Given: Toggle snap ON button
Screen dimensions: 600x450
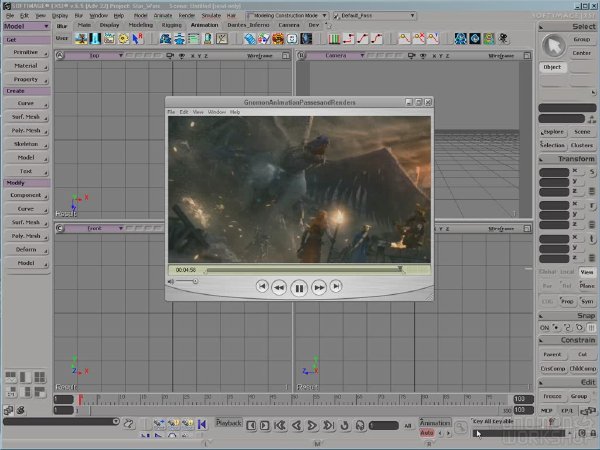Looking at the screenshot, I should tap(544, 328).
